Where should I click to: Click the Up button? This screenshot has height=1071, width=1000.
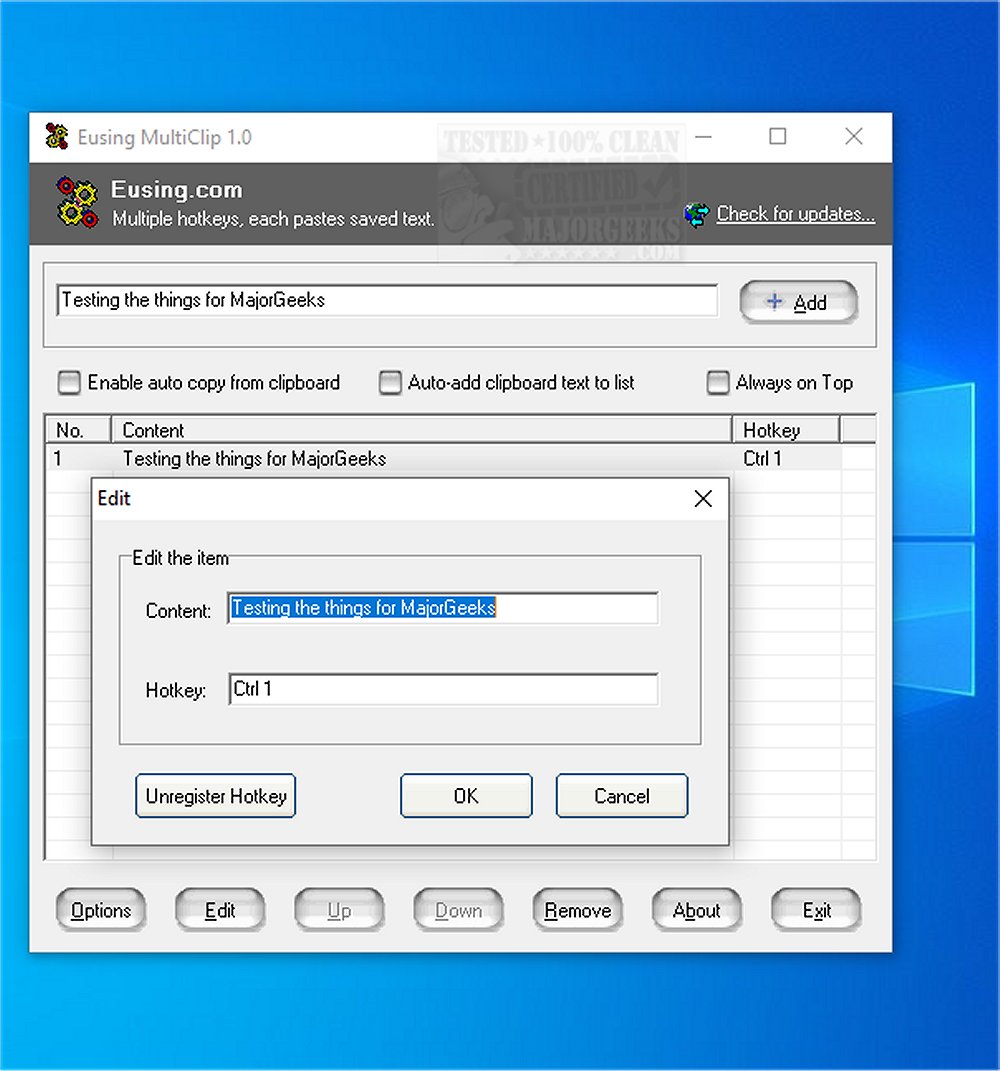pos(339,910)
